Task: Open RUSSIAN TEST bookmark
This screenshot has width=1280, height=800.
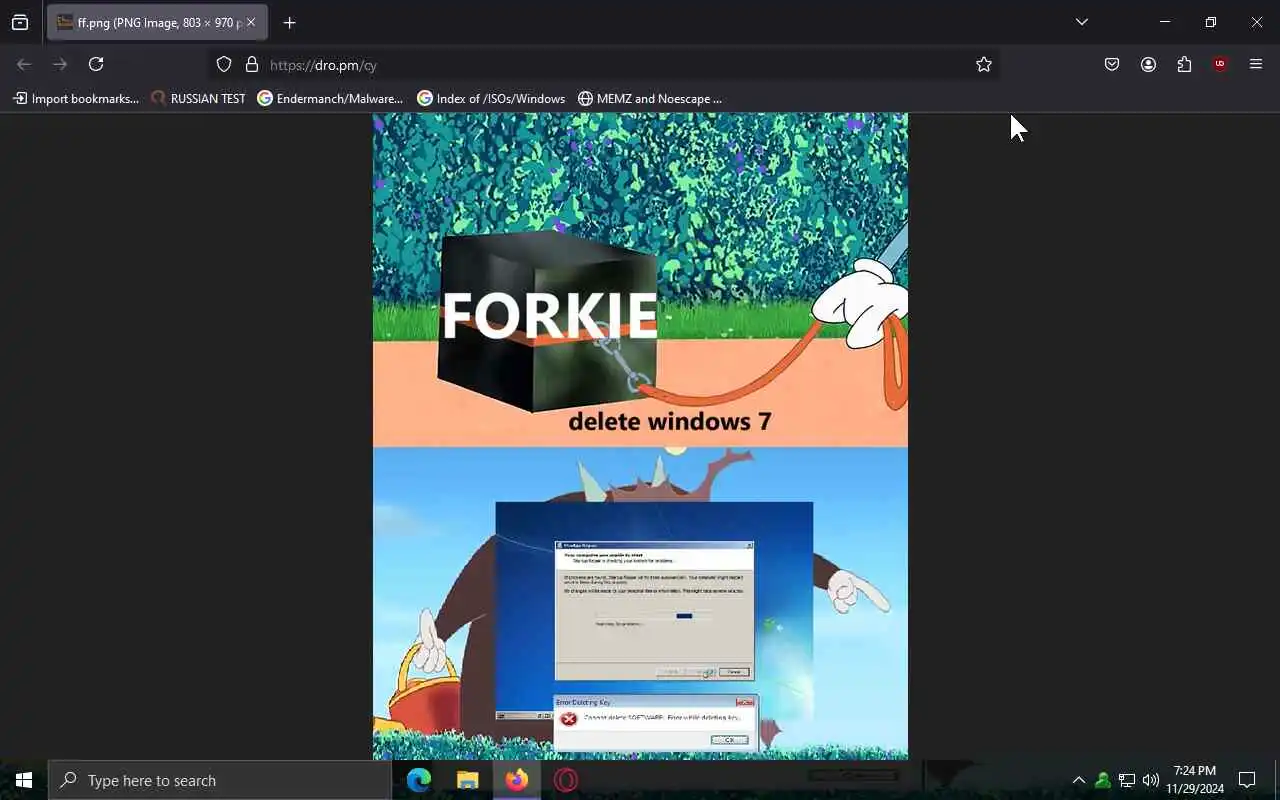Action: pyautogui.click(x=198, y=98)
